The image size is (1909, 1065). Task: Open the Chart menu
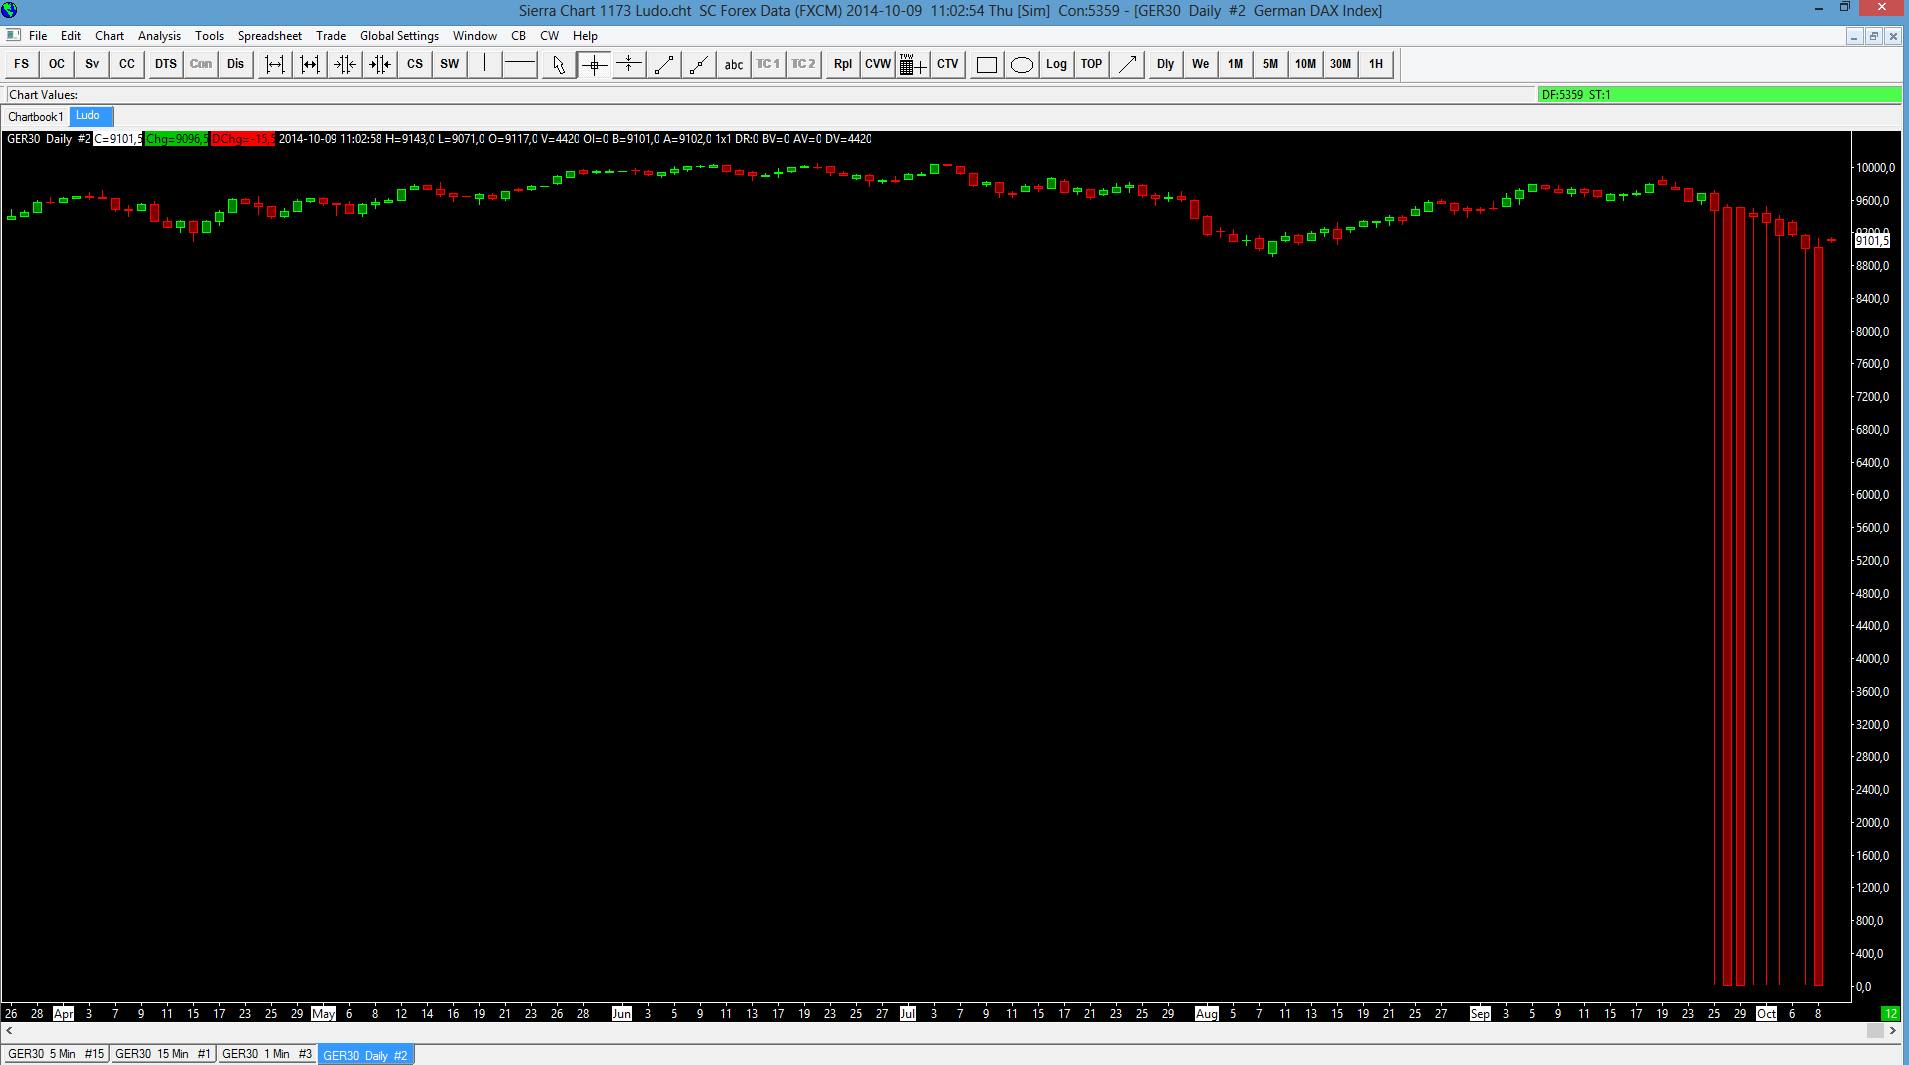110,36
